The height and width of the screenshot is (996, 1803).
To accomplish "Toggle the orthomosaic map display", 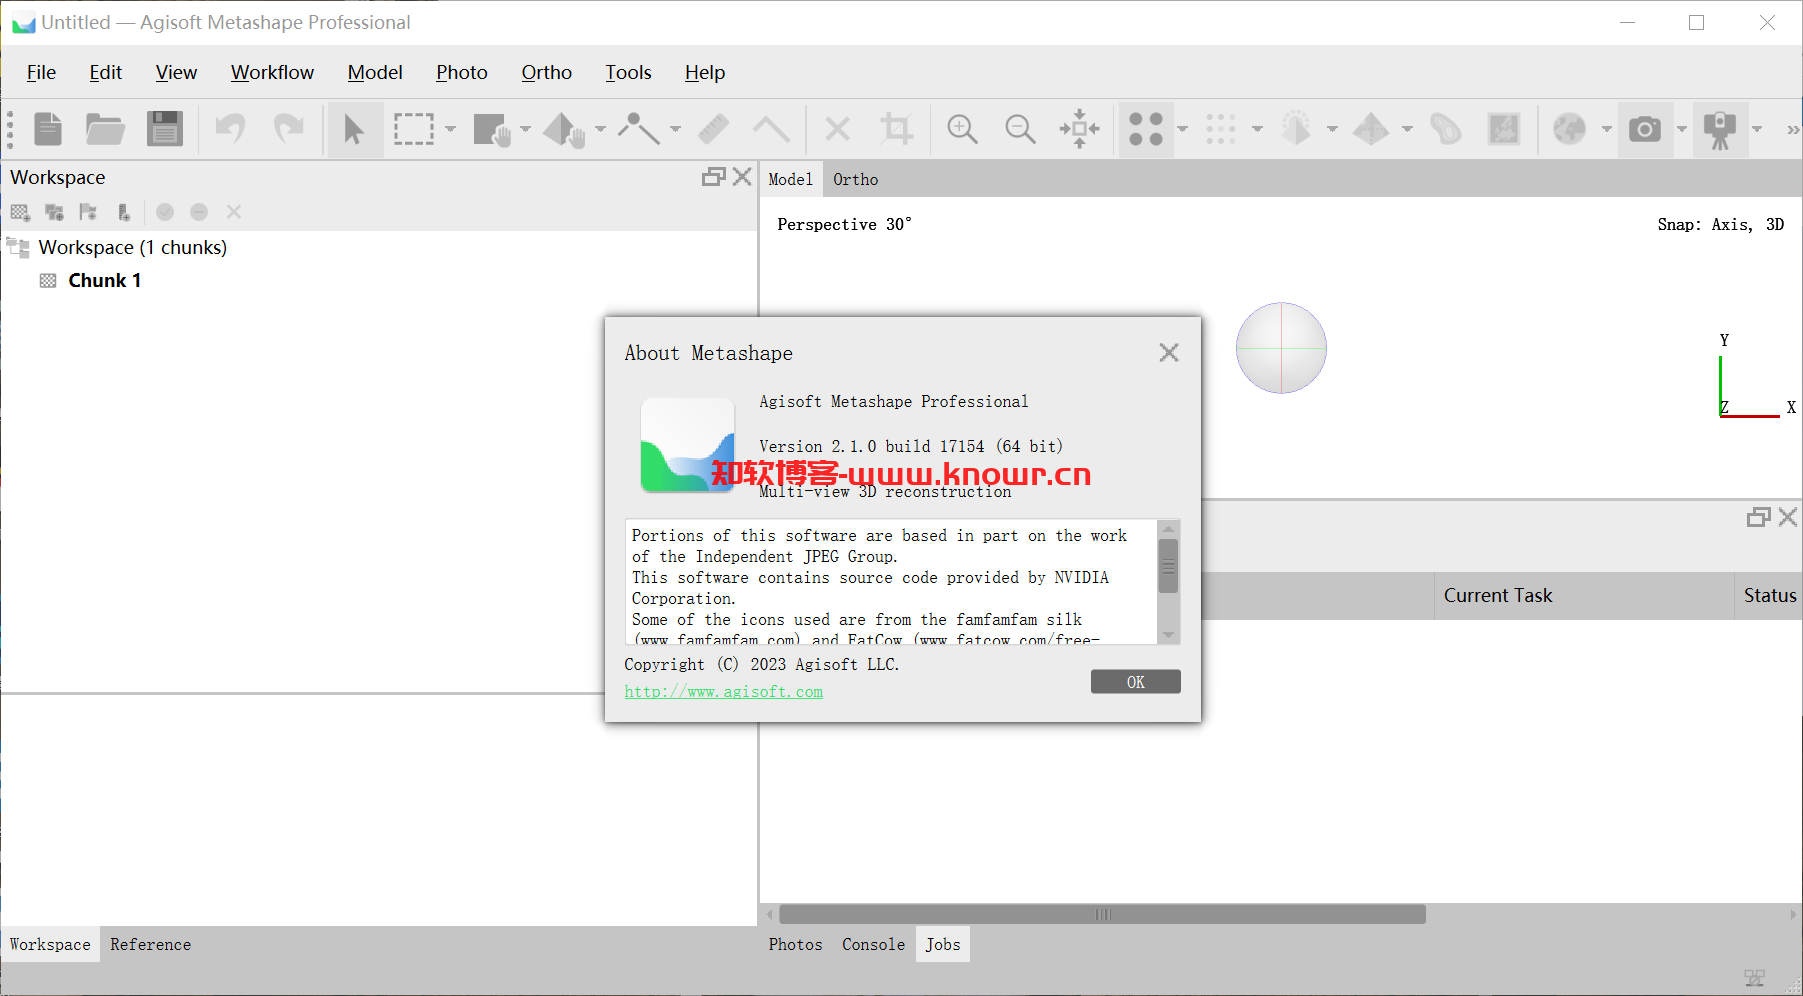I will coord(1504,129).
